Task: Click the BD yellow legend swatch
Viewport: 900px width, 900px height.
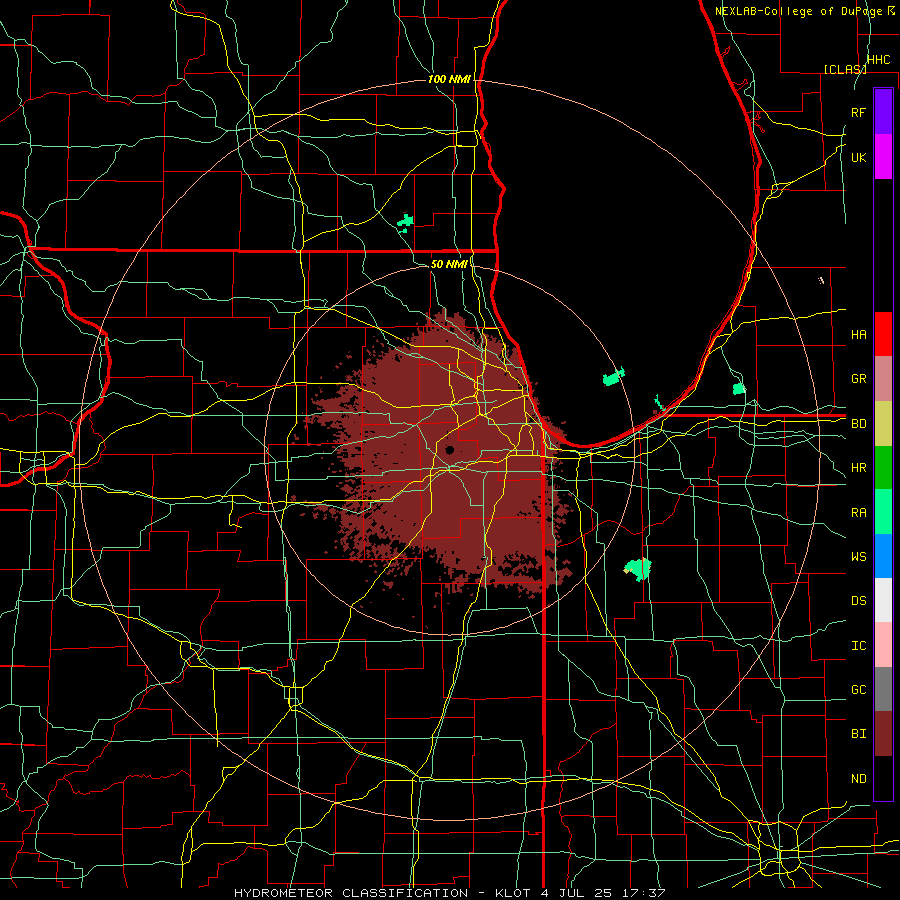Action: point(883,423)
